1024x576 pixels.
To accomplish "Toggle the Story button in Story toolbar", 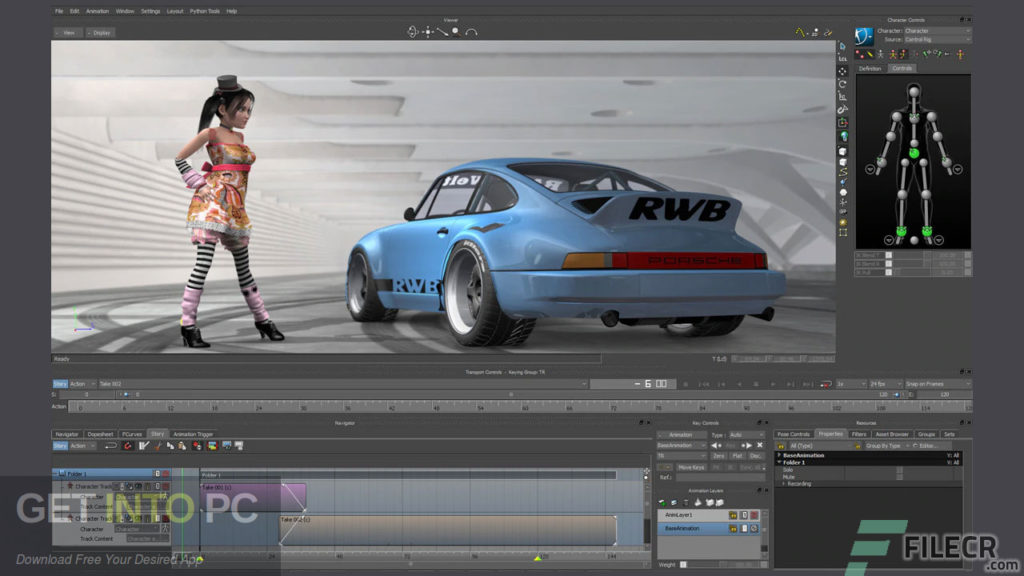I will coord(60,445).
